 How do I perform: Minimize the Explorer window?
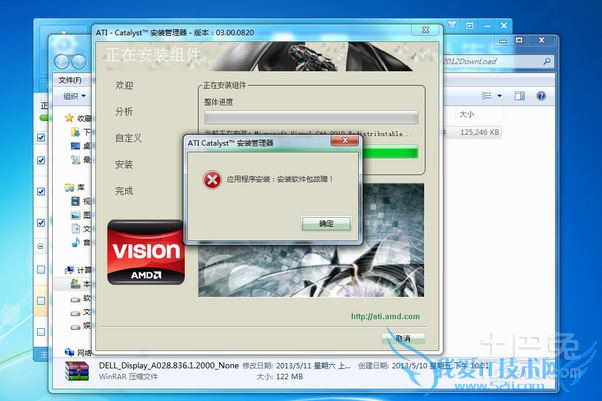click(503, 41)
